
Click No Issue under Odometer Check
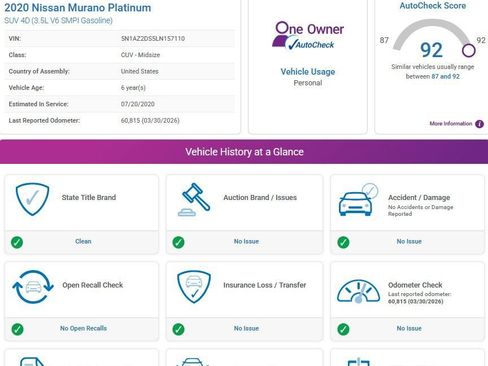pos(409,328)
